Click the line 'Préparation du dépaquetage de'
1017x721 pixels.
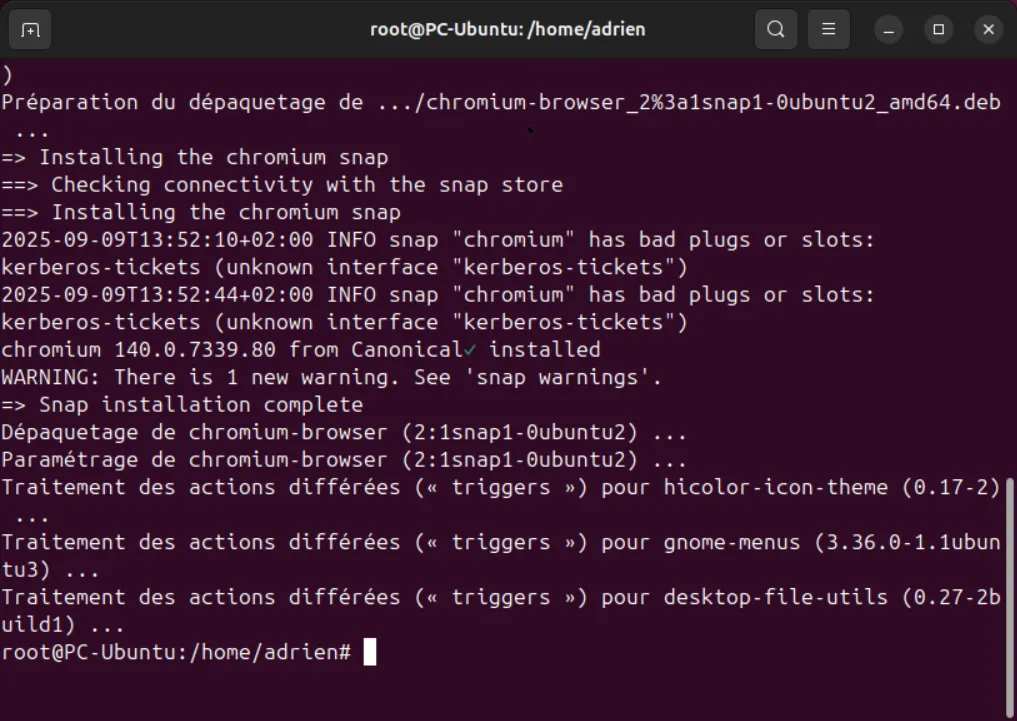pyautogui.click(x=501, y=102)
